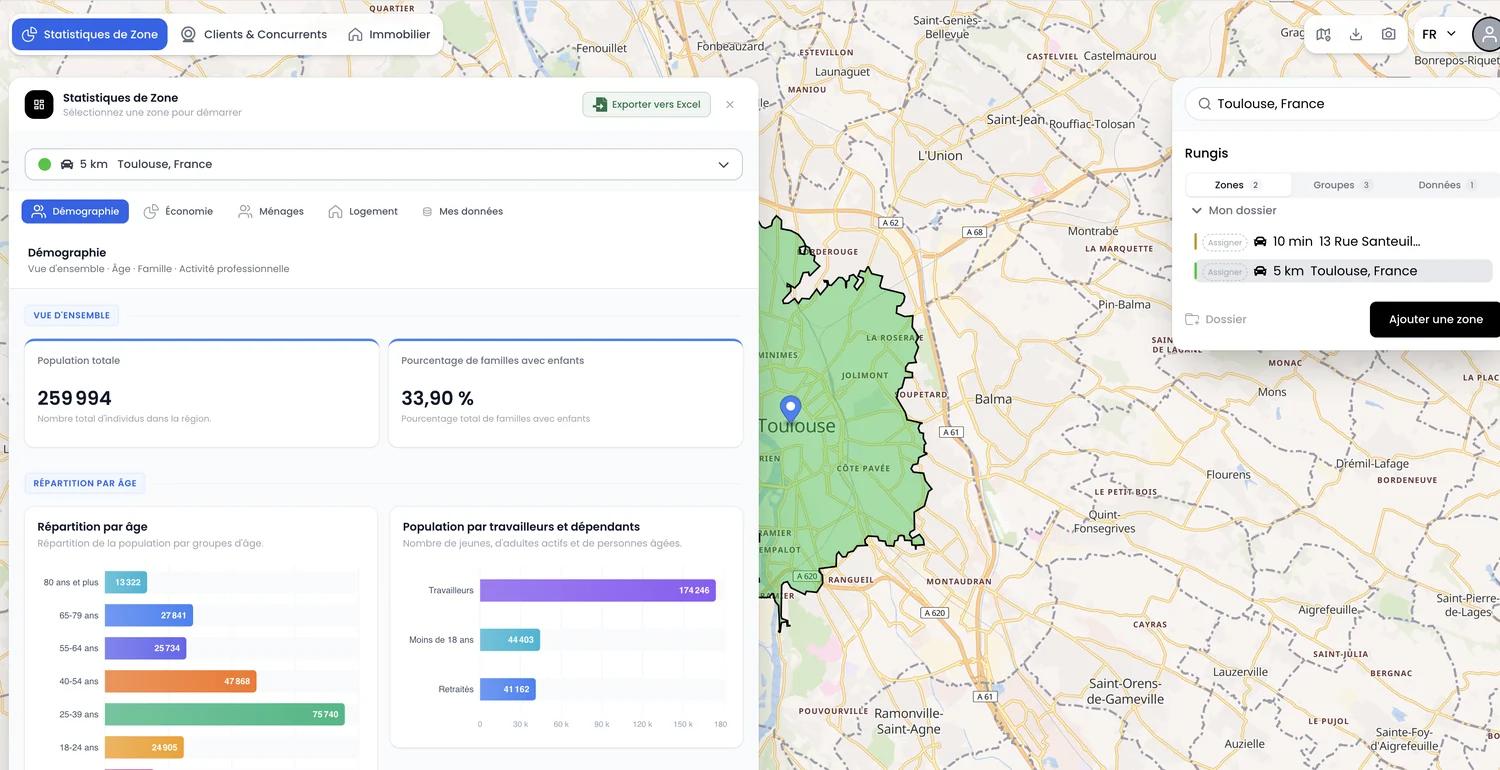Image resolution: width=1500 pixels, height=770 pixels.
Task: Open the user profile avatar
Action: (x=1488, y=34)
